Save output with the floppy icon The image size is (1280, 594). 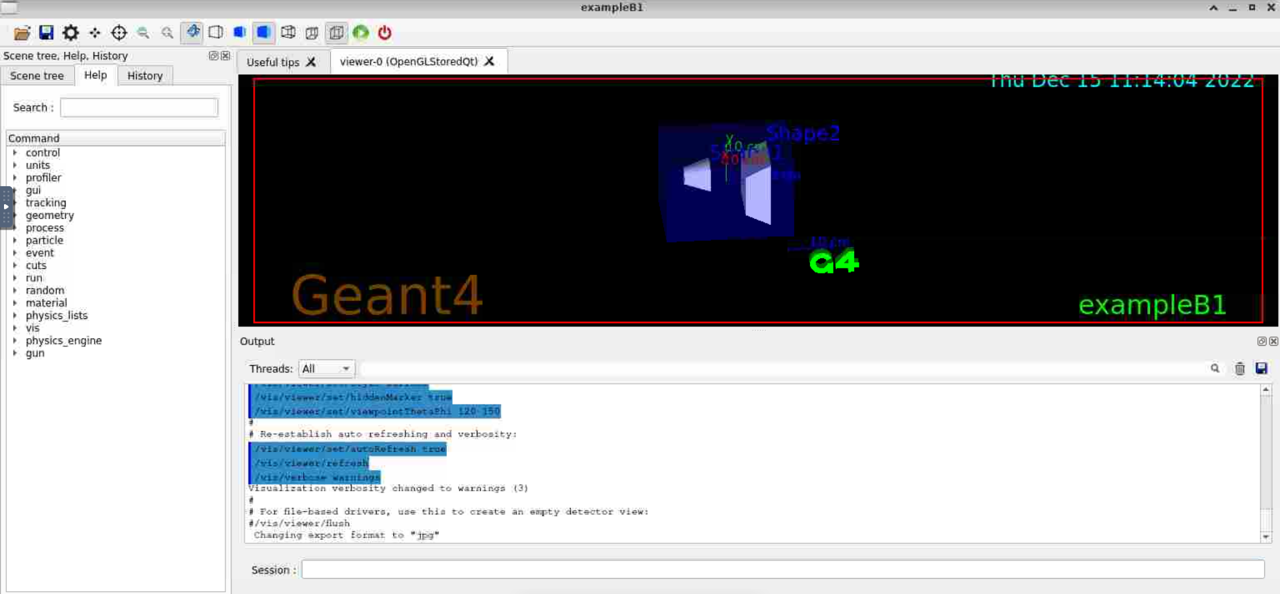pos(1261,369)
